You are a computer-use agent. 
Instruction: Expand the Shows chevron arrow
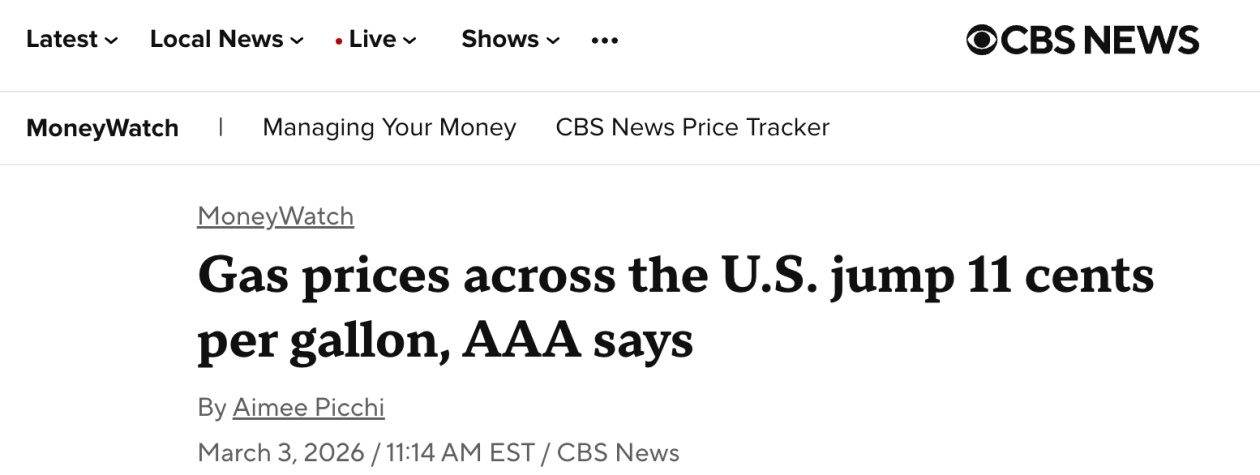[x=553, y=41]
